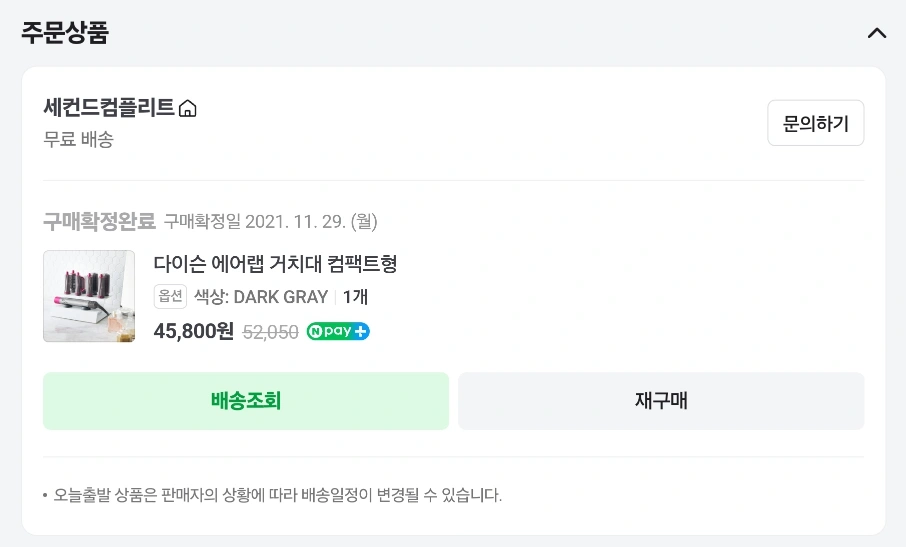Open the store home icon next to 세컨드컴플리트

188,108
